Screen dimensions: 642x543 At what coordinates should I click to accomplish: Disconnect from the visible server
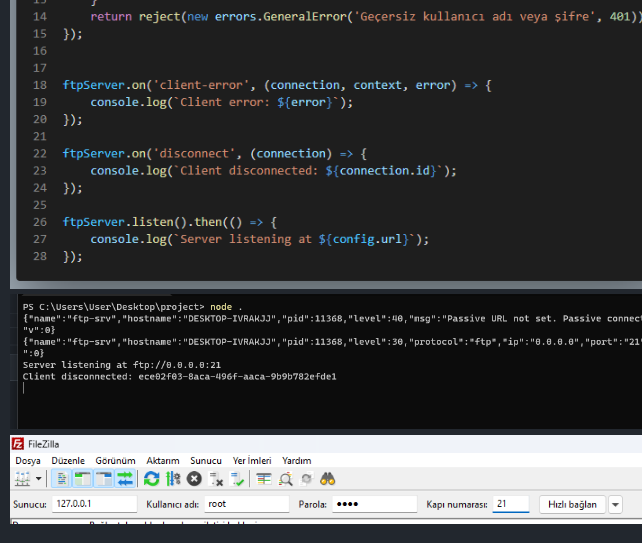(216, 479)
